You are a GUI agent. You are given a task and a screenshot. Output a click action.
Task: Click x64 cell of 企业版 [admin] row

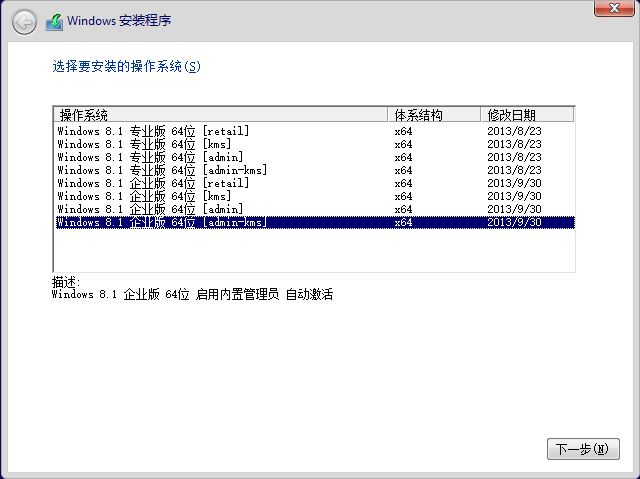coord(403,209)
